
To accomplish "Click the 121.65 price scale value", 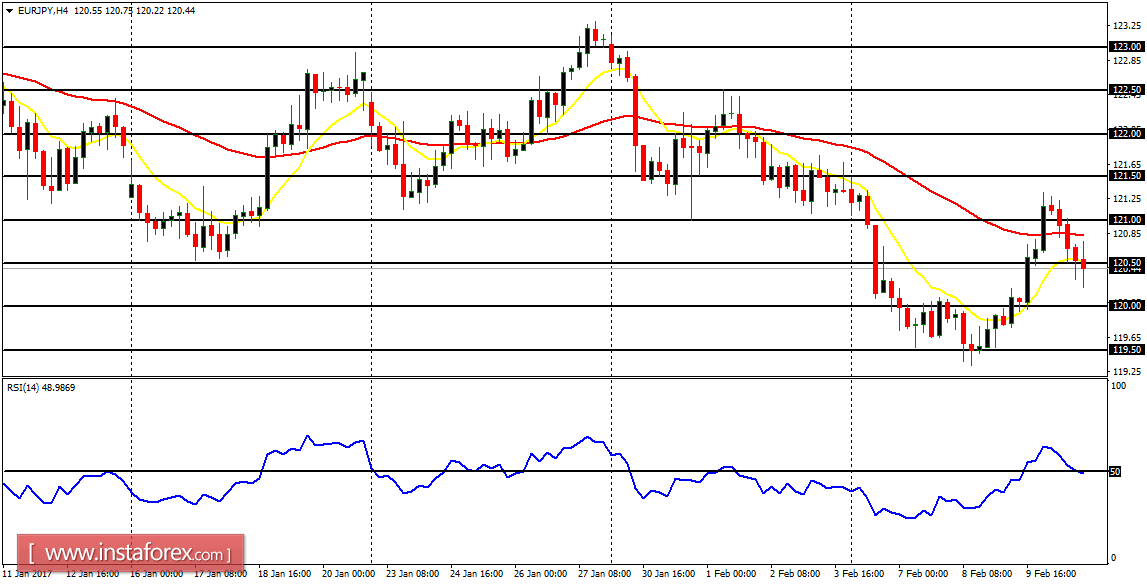I will point(1127,165).
